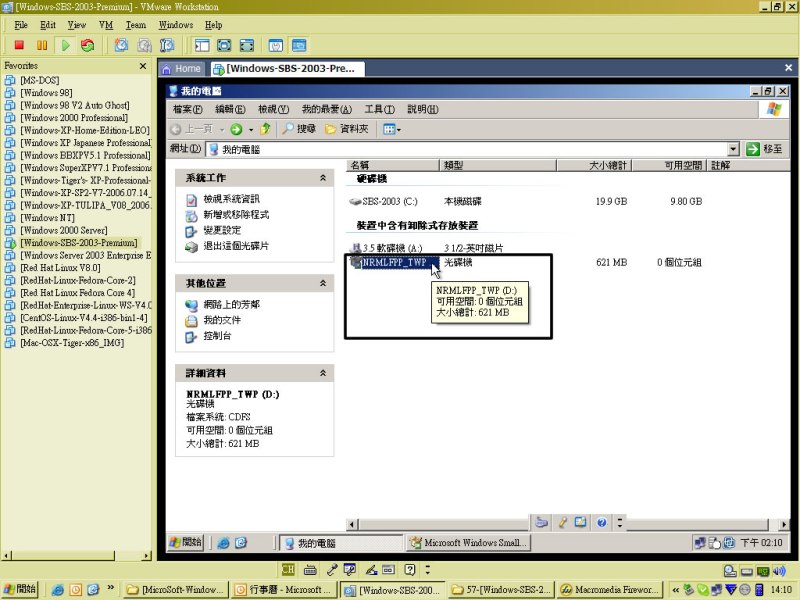
Task: Expand the address bar dropdown
Action: (x=733, y=149)
